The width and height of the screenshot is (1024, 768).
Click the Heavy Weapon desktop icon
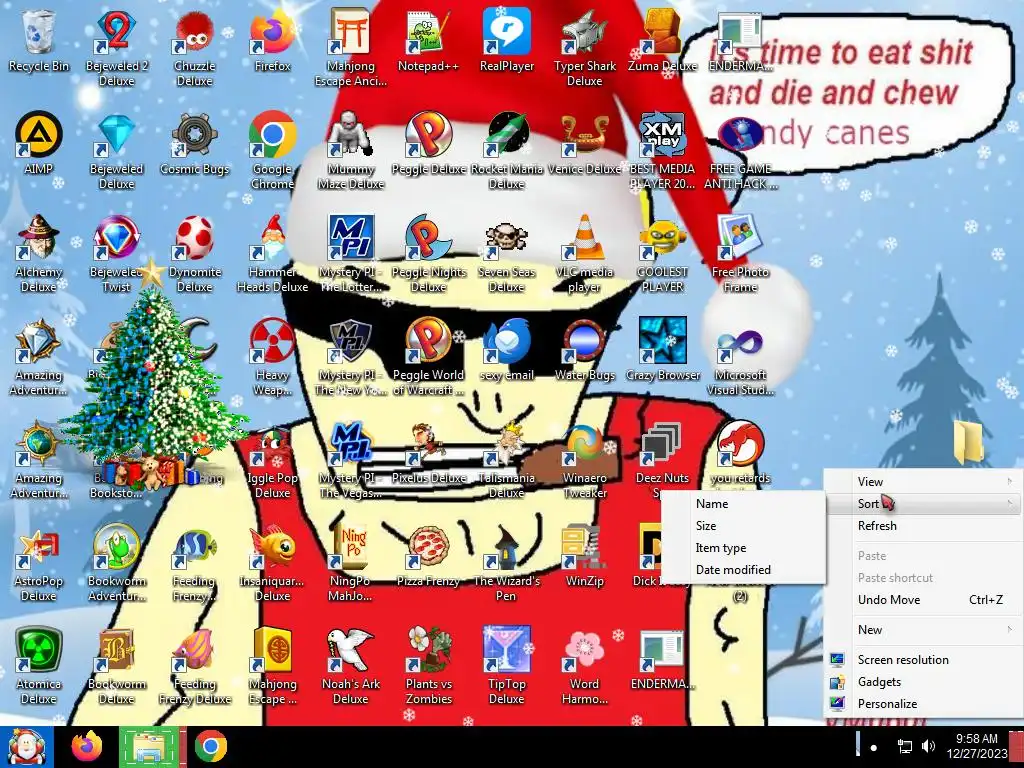[x=272, y=358]
